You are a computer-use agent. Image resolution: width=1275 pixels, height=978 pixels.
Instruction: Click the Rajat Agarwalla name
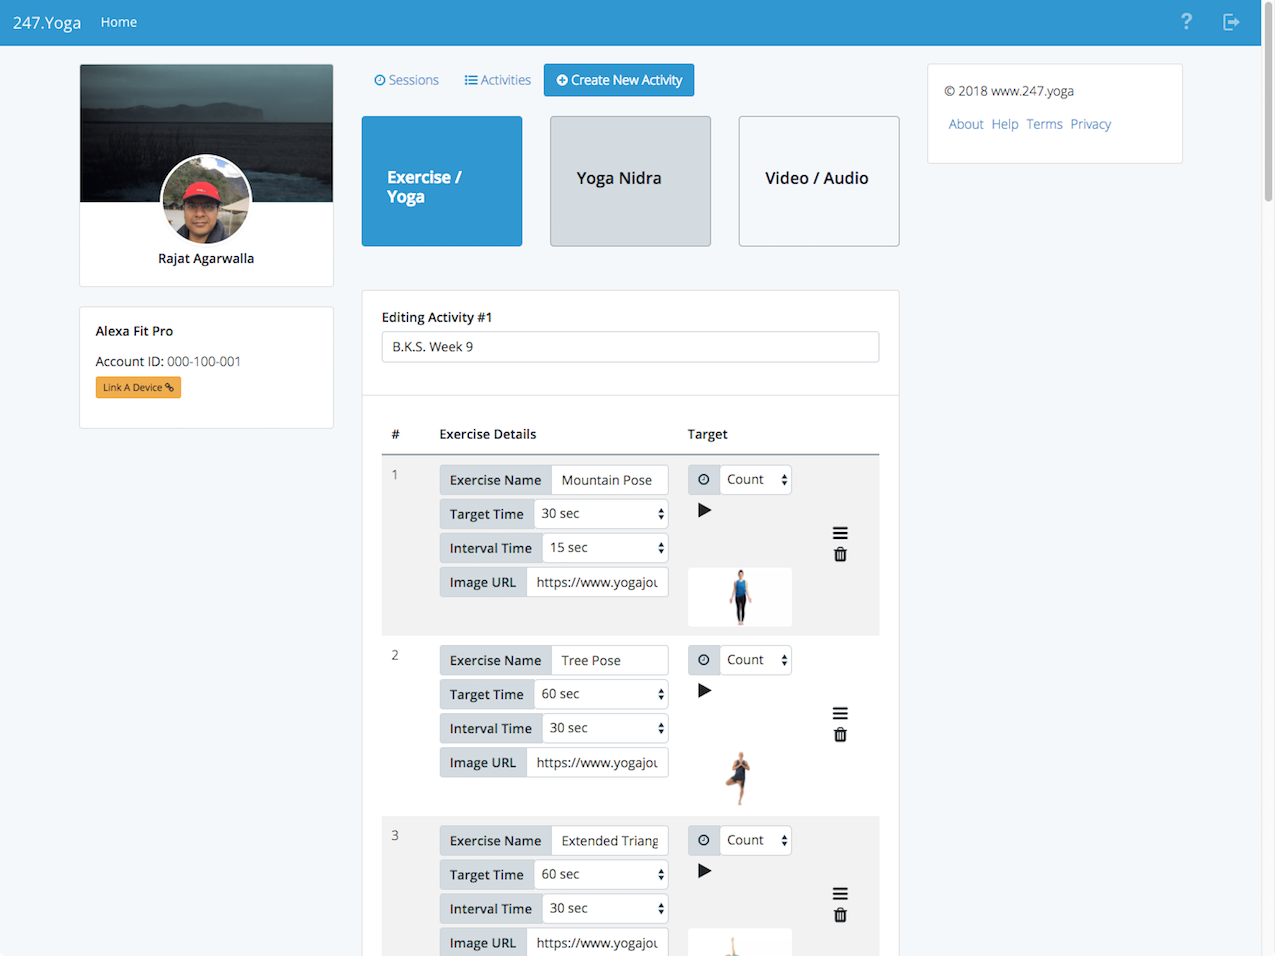pyautogui.click(x=206, y=258)
